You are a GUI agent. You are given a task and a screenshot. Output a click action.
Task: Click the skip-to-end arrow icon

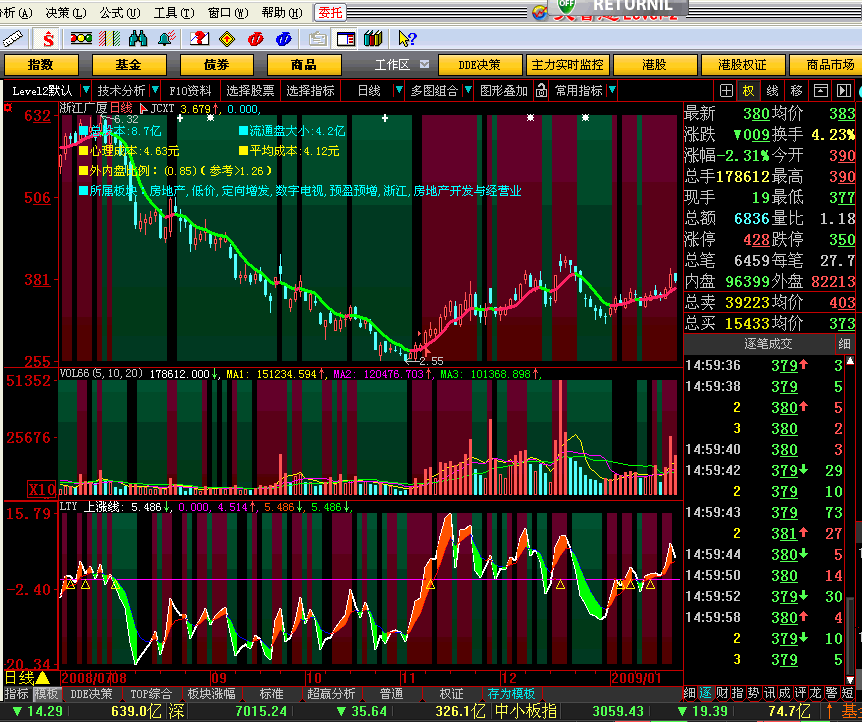[844, 91]
